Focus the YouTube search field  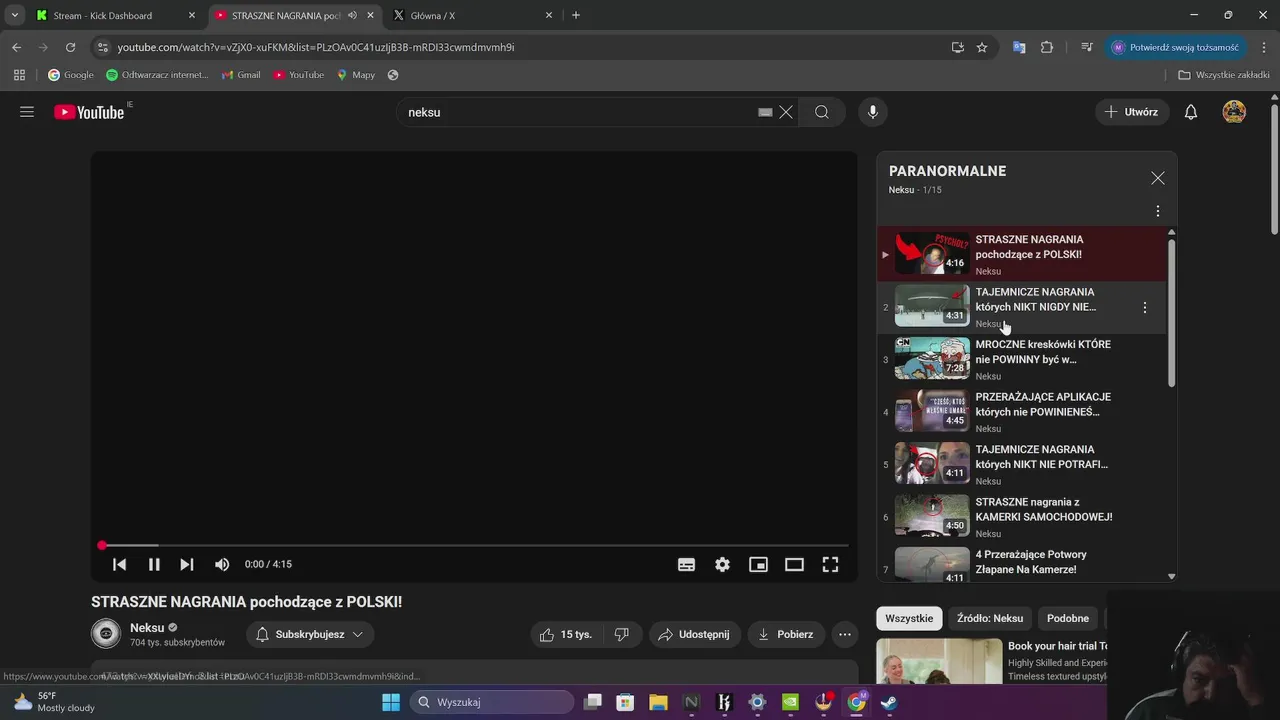tap(580, 112)
